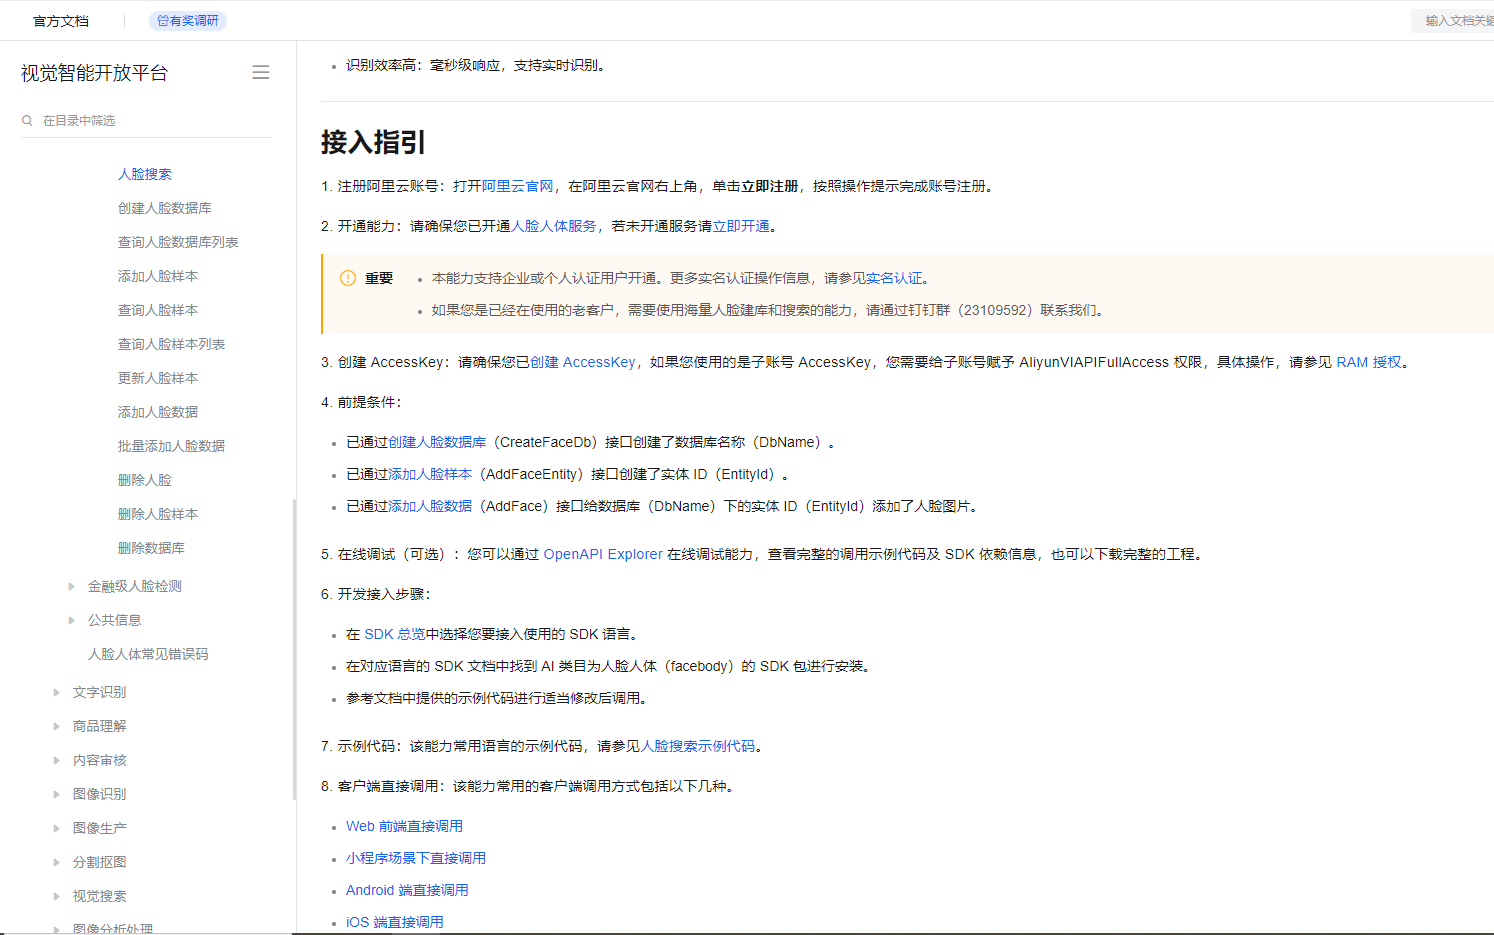The width and height of the screenshot is (1494, 935).
Task: Click the 阿里云官网 link
Action: coord(518,186)
